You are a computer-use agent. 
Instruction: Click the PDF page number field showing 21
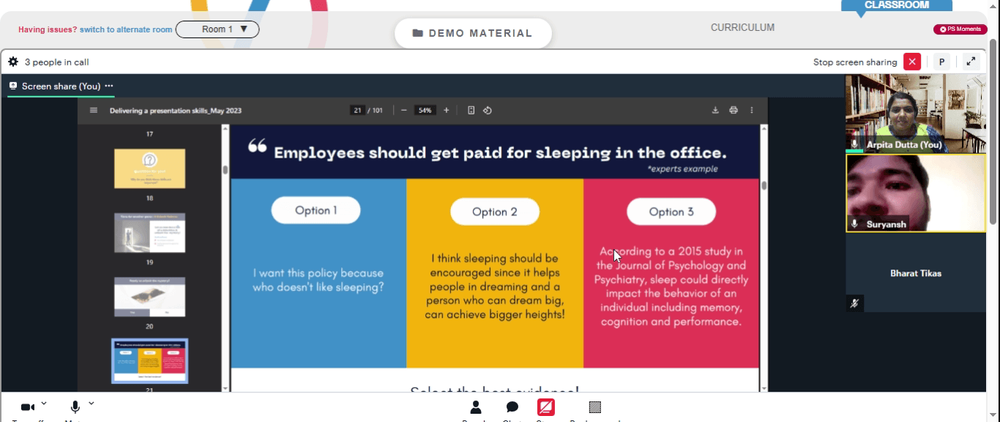tap(358, 110)
